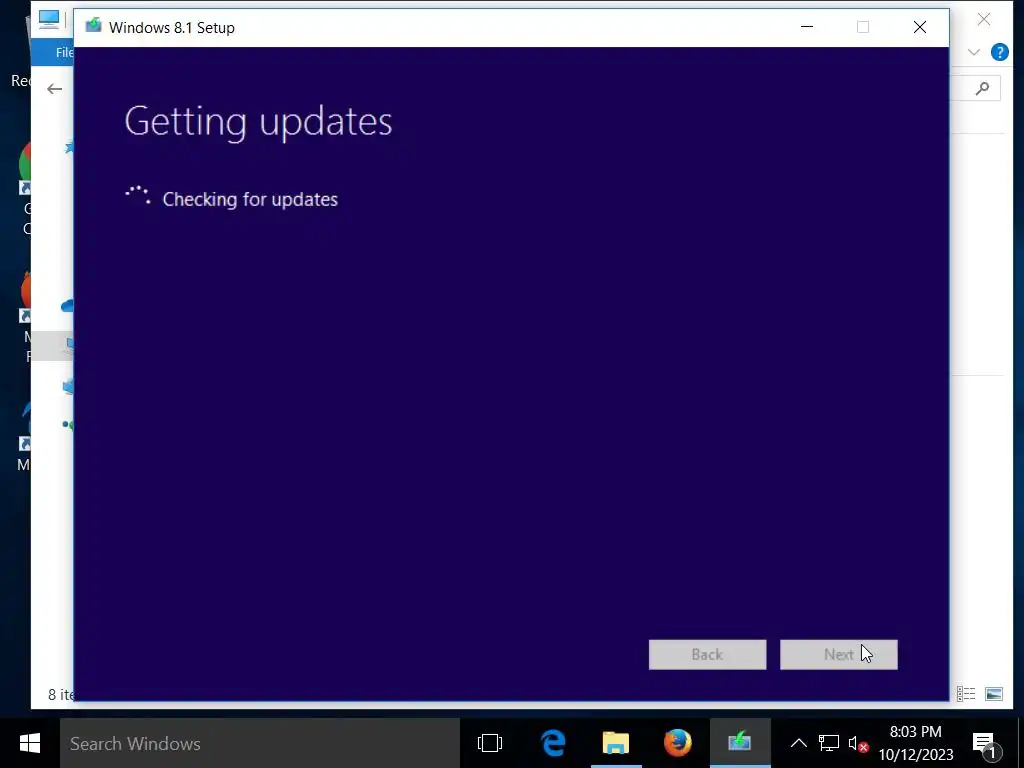Minimize the Windows 8.1 Setup window

(807, 27)
